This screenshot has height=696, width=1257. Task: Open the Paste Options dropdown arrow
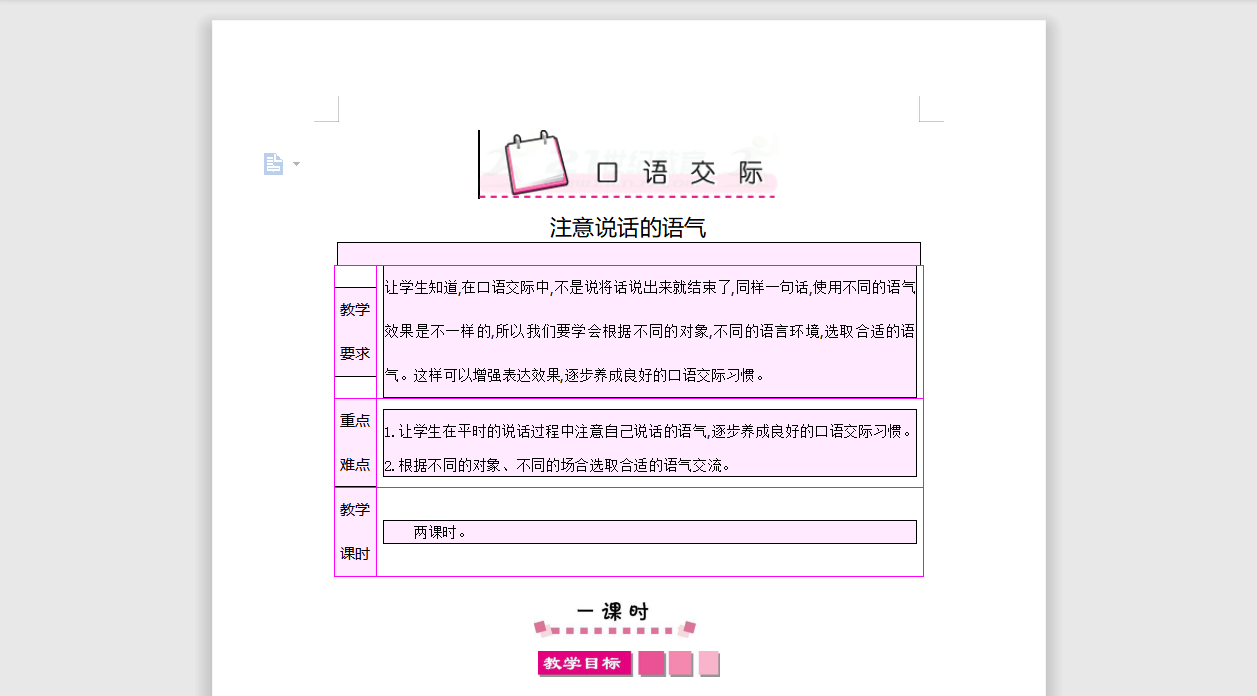(x=294, y=164)
